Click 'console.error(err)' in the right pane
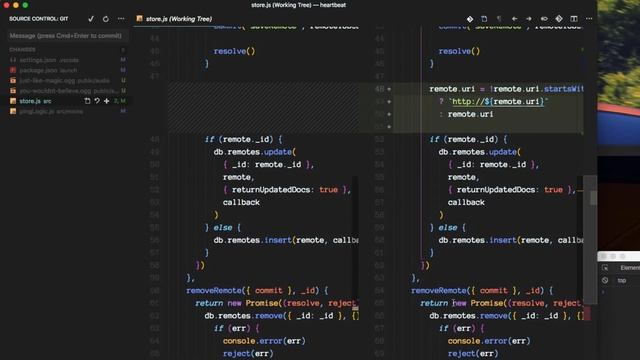The width and height of the screenshot is (640, 360). click(489, 341)
